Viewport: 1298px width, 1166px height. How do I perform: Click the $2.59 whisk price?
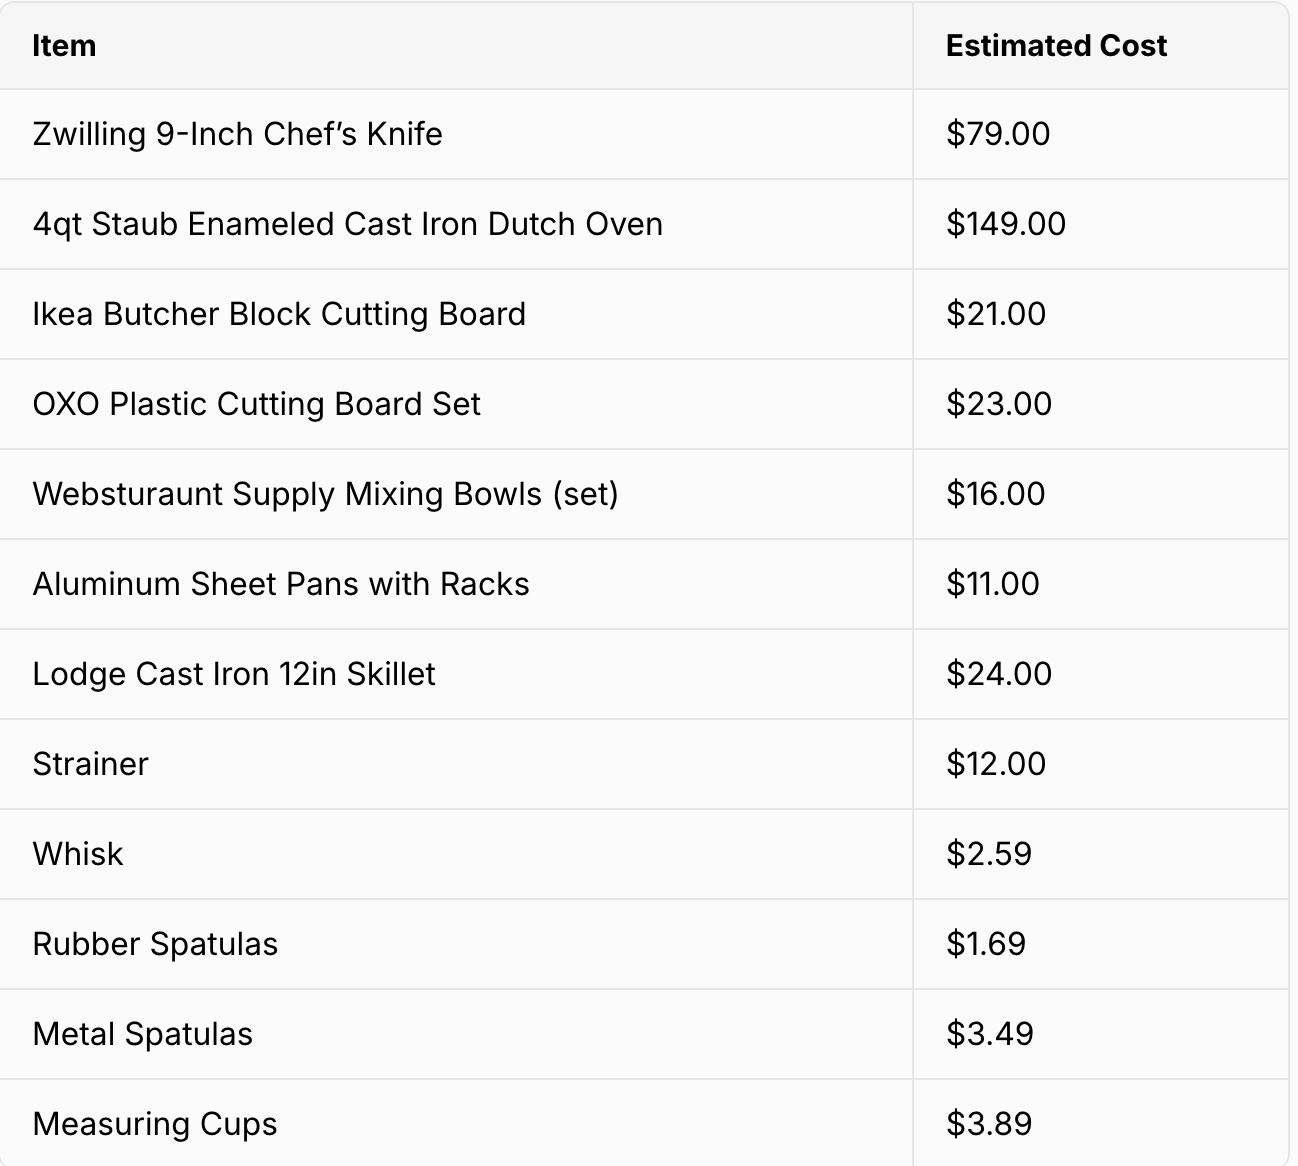[989, 854]
